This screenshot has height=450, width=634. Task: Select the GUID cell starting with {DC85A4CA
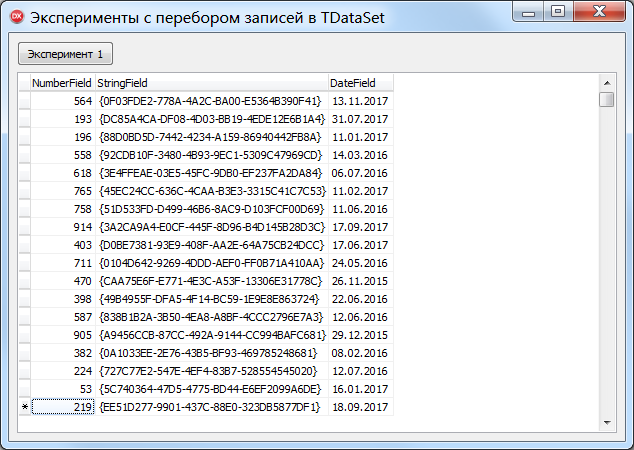(x=211, y=118)
